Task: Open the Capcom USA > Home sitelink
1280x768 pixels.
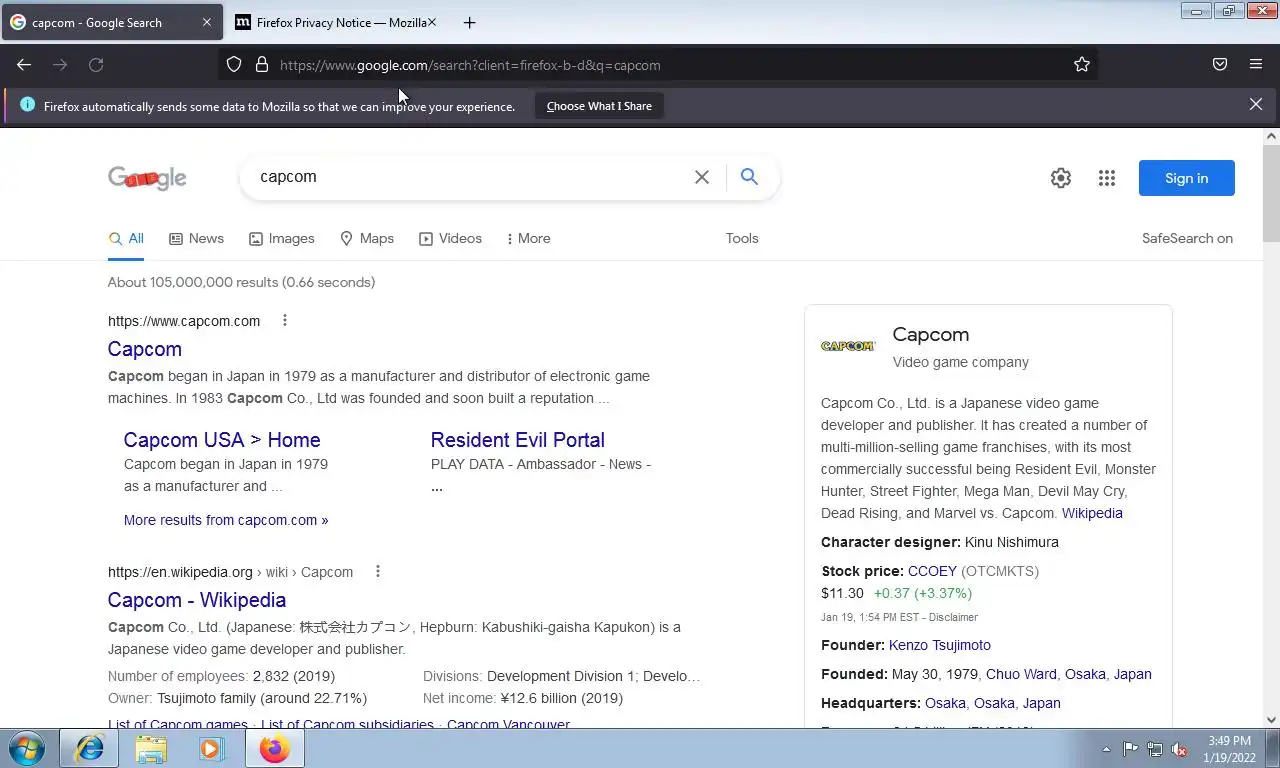Action: pos(222,440)
